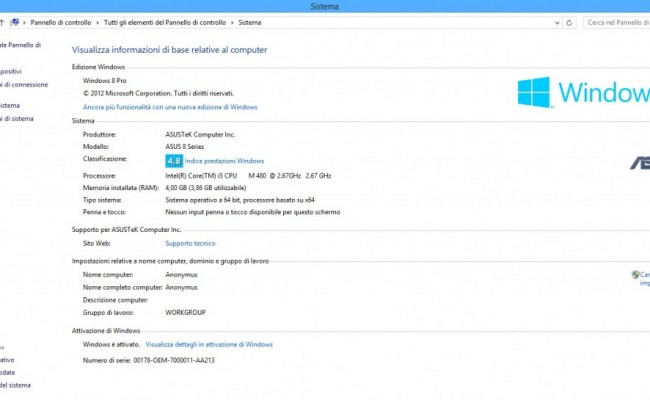Open 'Indice prestazioni Windows' link
650x400 pixels.
(x=224, y=161)
